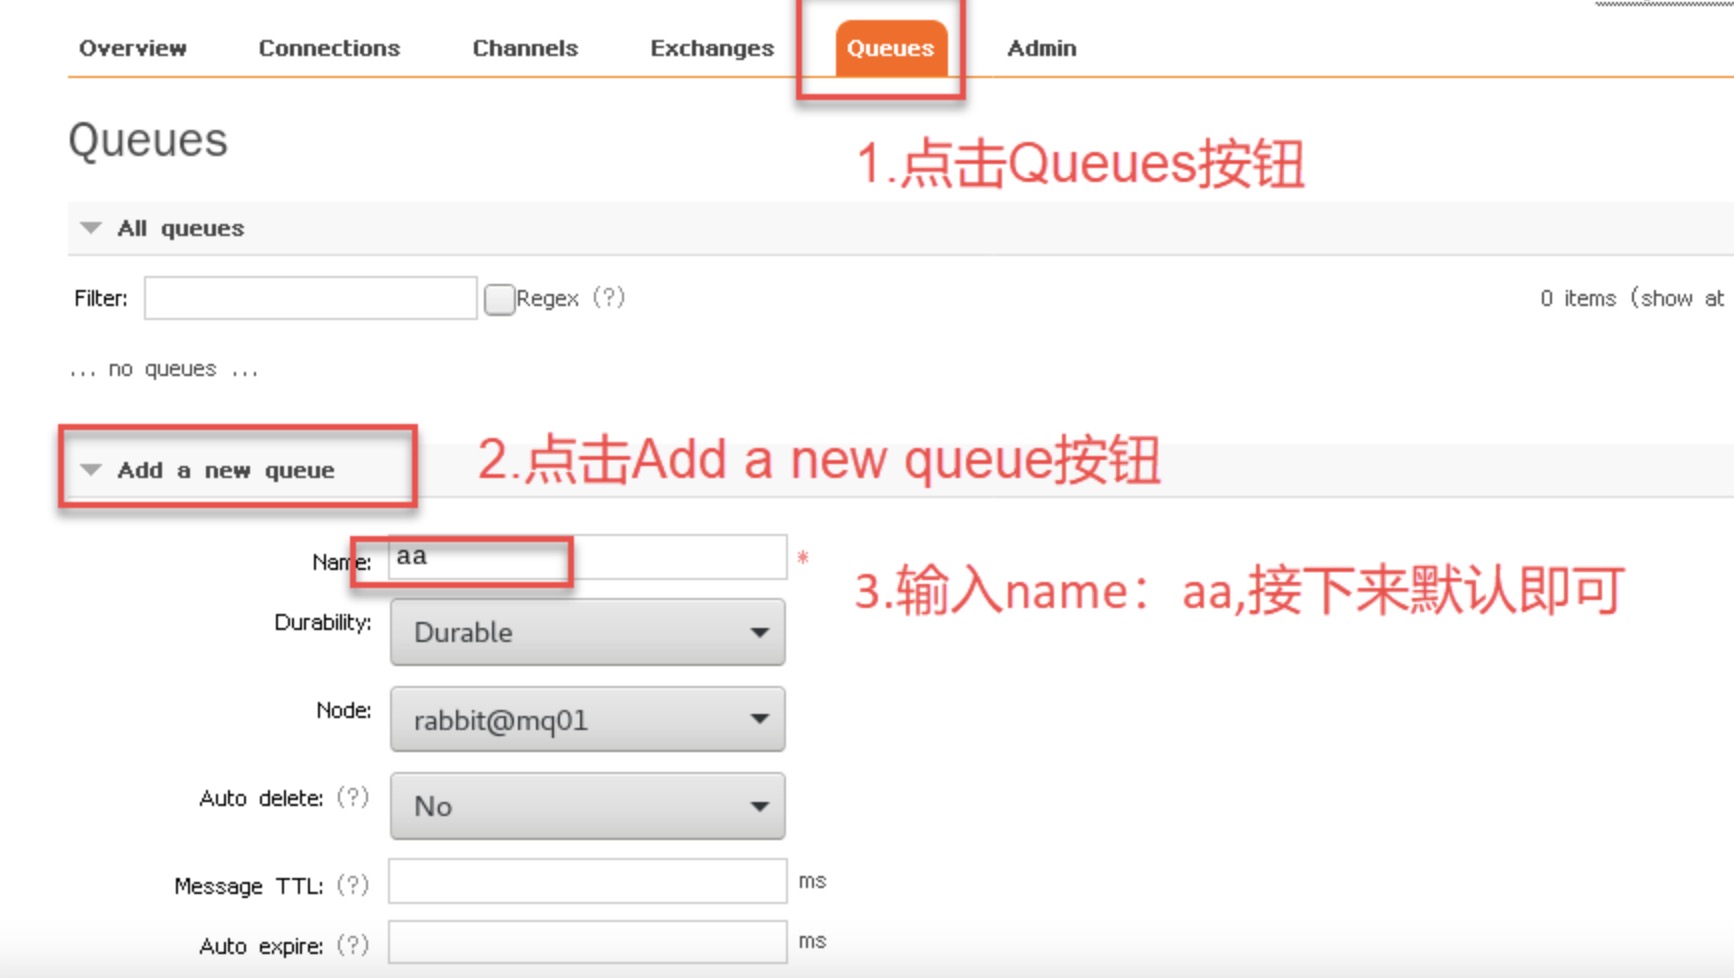Click the Auto delete help (?) icon
Image resolution: width=1734 pixels, height=978 pixels.
[353, 797]
